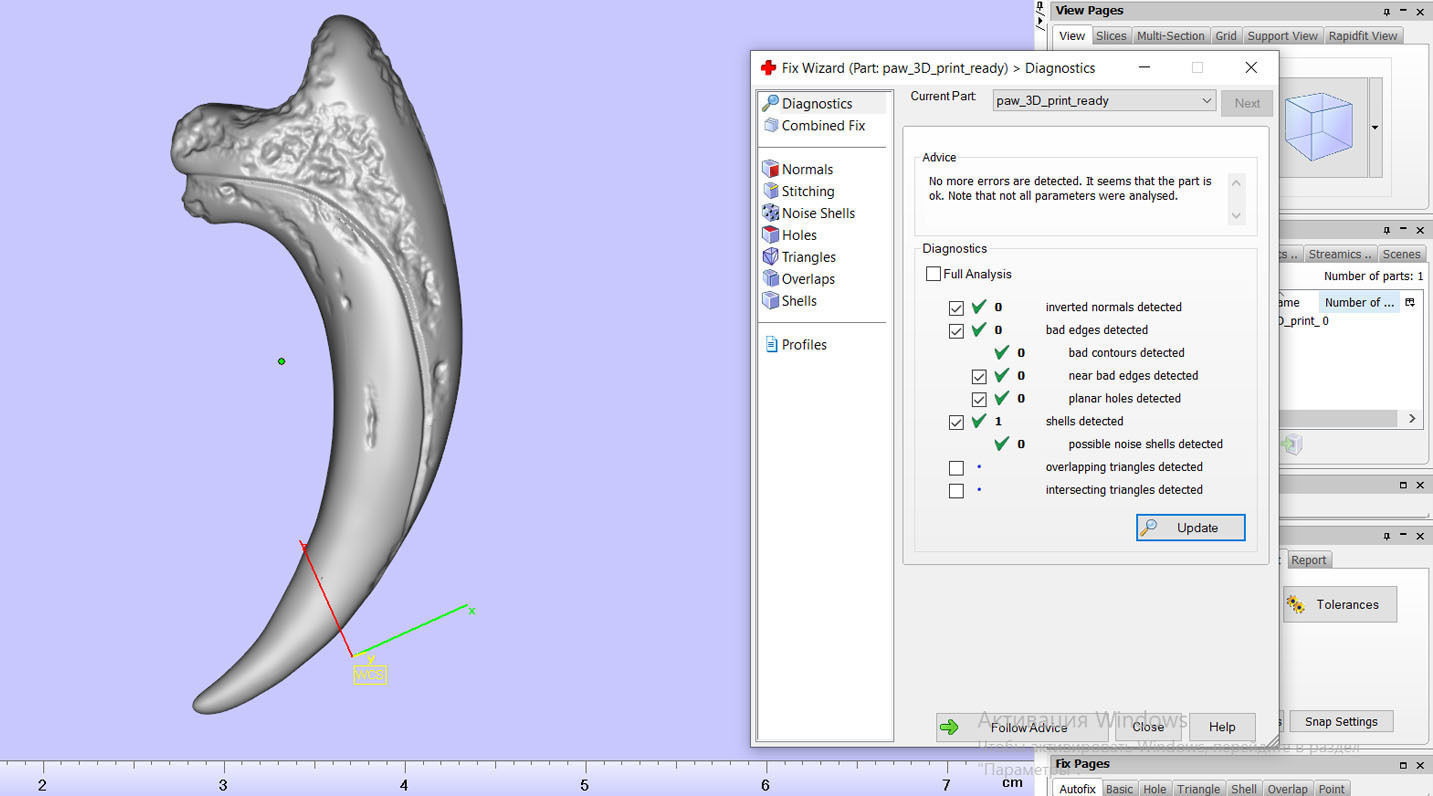
Task: Click the "Number of ..." column header
Action: [x=1359, y=302]
